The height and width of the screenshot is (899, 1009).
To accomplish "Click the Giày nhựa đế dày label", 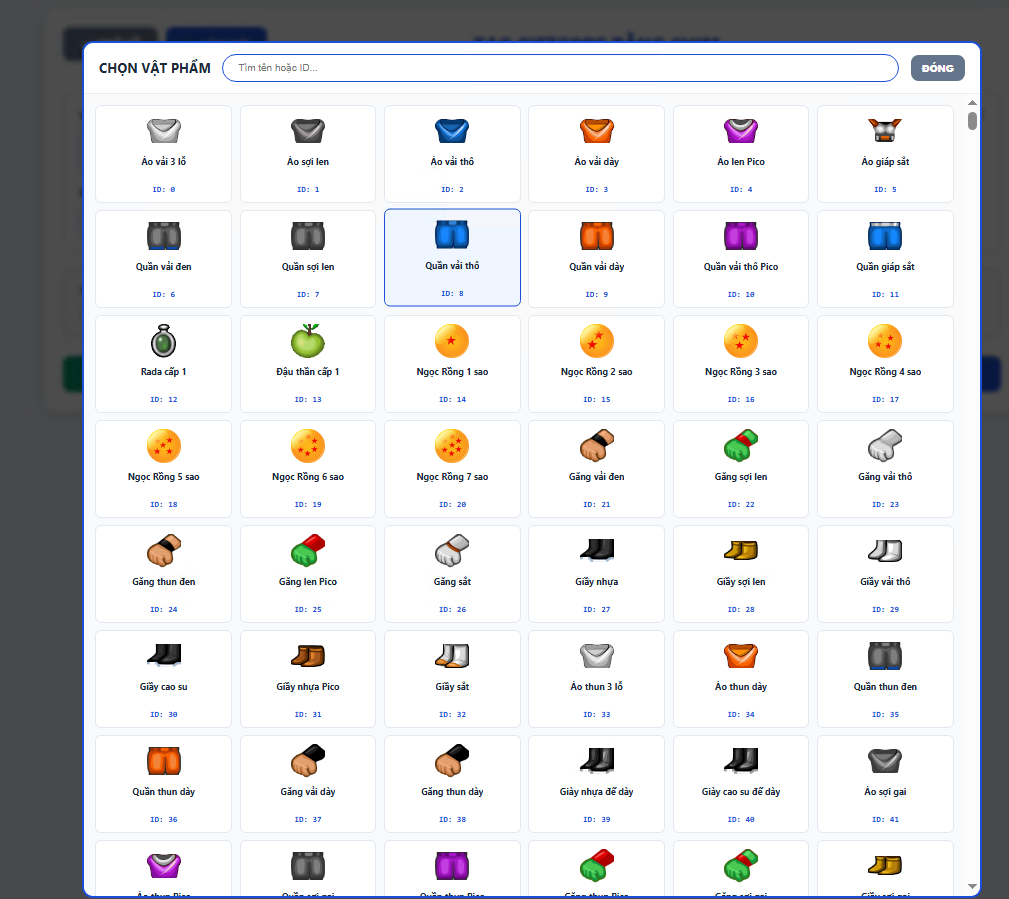I will coord(597,792).
